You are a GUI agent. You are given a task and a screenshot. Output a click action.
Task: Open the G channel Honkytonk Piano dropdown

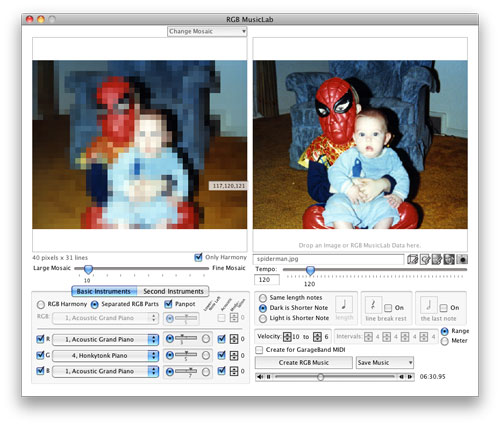click(x=105, y=355)
